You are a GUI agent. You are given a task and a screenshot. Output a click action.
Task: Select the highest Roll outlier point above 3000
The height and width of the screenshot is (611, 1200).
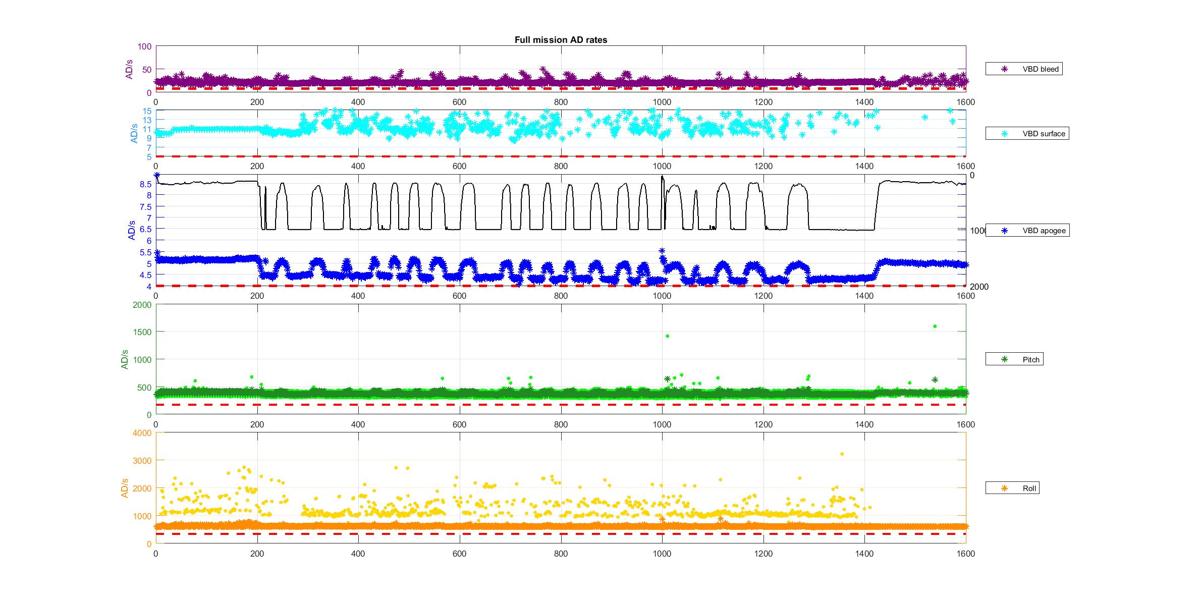pos(842,454)
